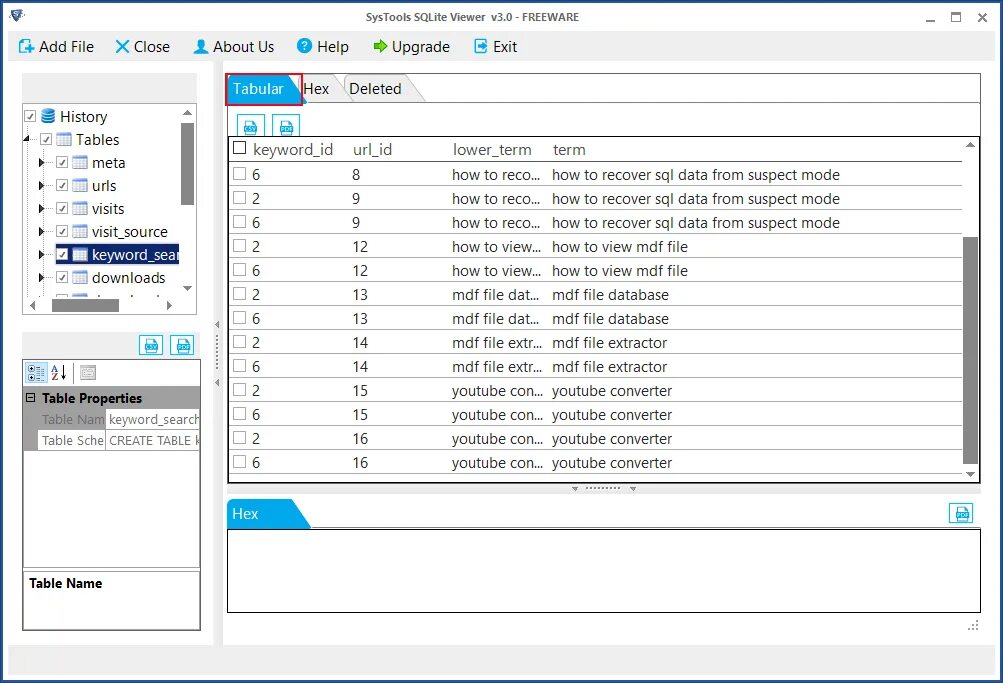Sort by the lower_term column header
The image size is (1003, 683).
492,150
